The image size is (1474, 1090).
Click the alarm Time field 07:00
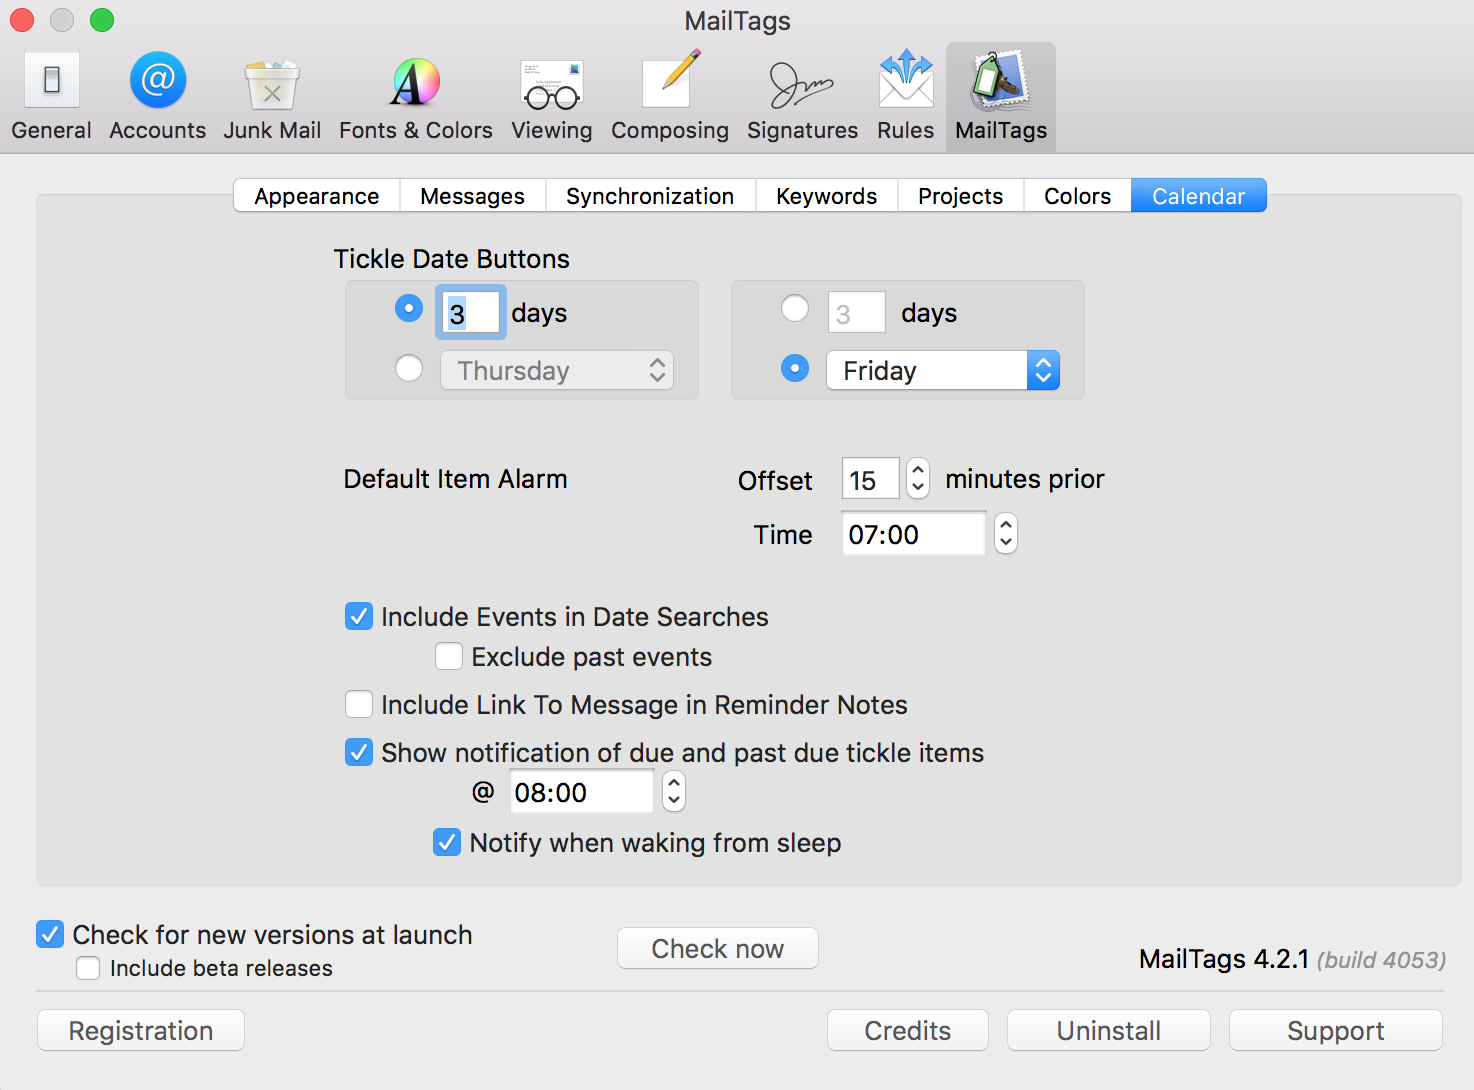pos(914,534)
